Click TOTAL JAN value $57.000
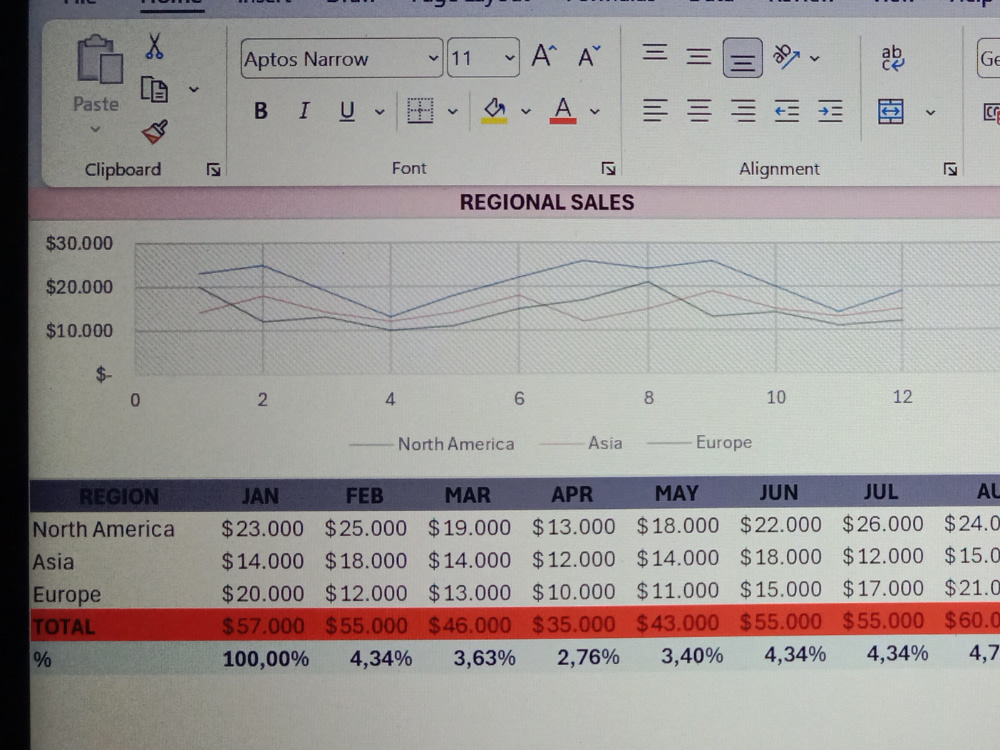This screenshot has width=1000, height=750. (x=263, y=626)
